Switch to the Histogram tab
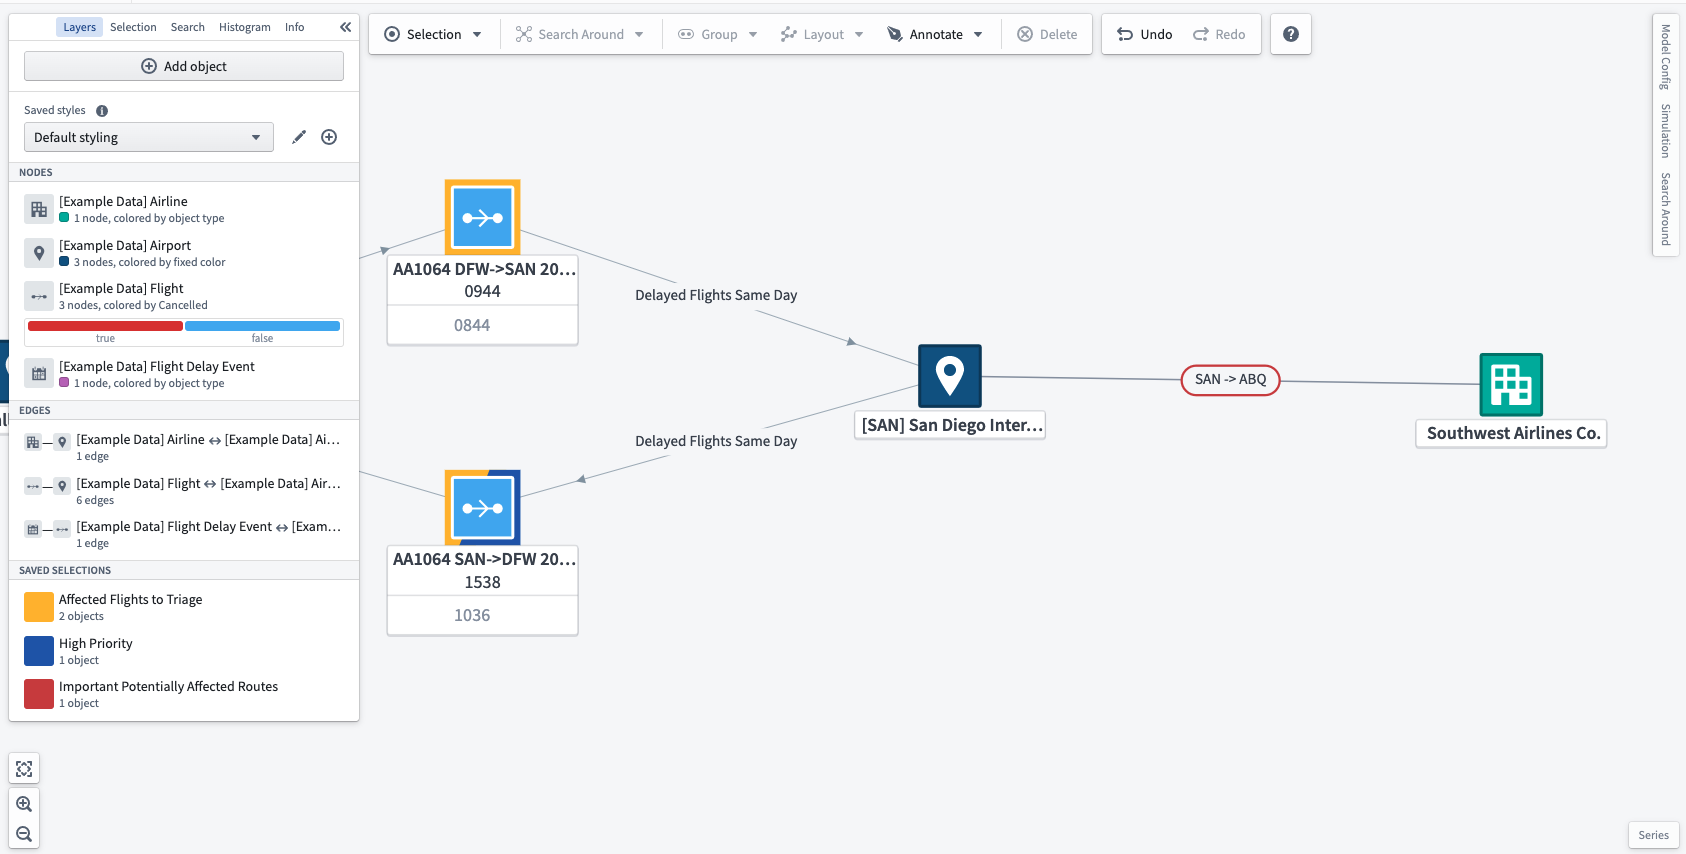The width and height of the screenshot is (1686, 854). tap(245, 27)
